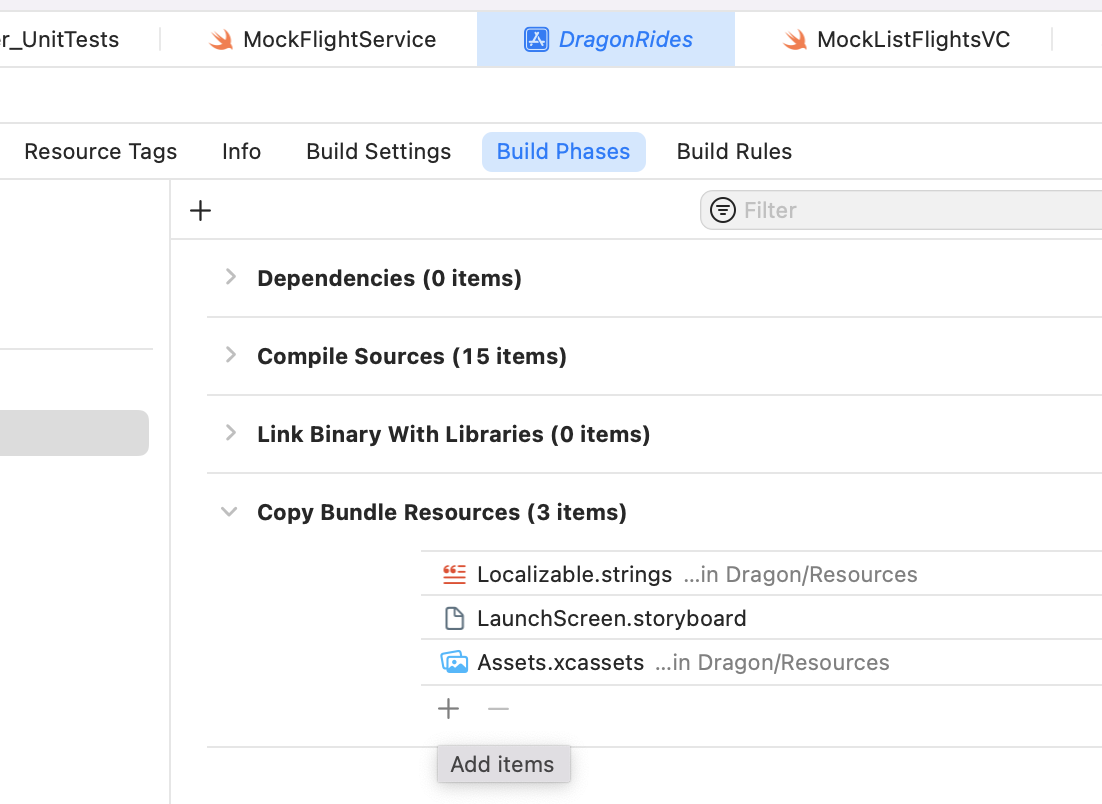Viewport: 1102px width, 804px height.
Task: Click the Localizable.strings file icon
Action: click(454, 574)
